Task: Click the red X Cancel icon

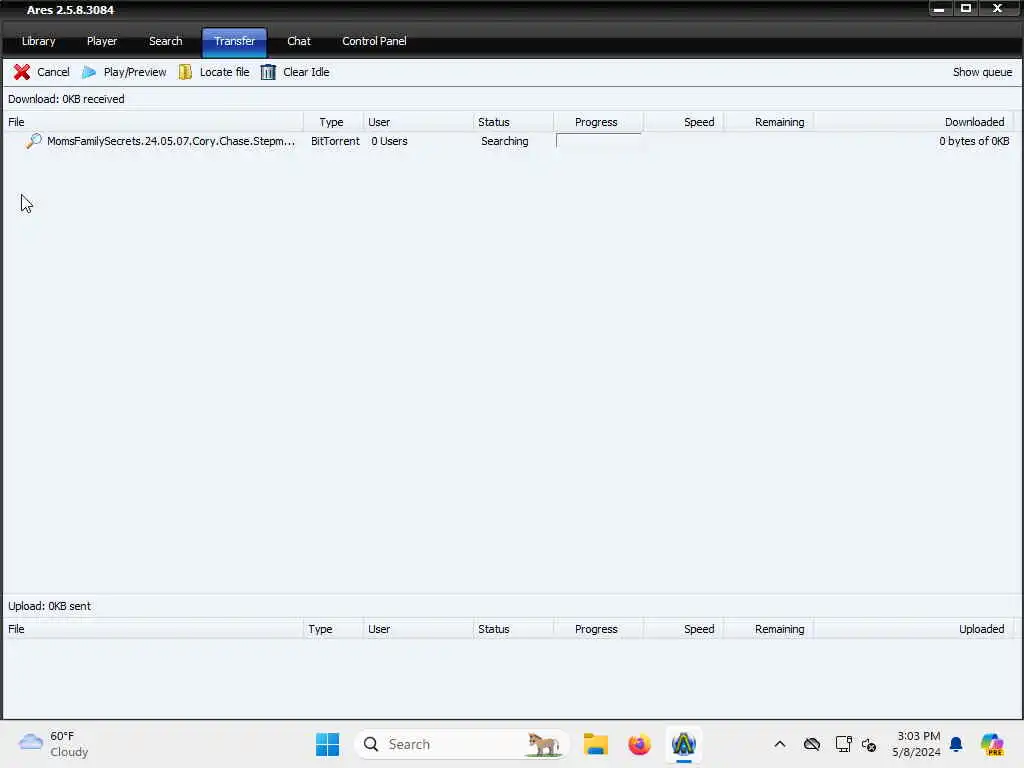Action: 22,72
